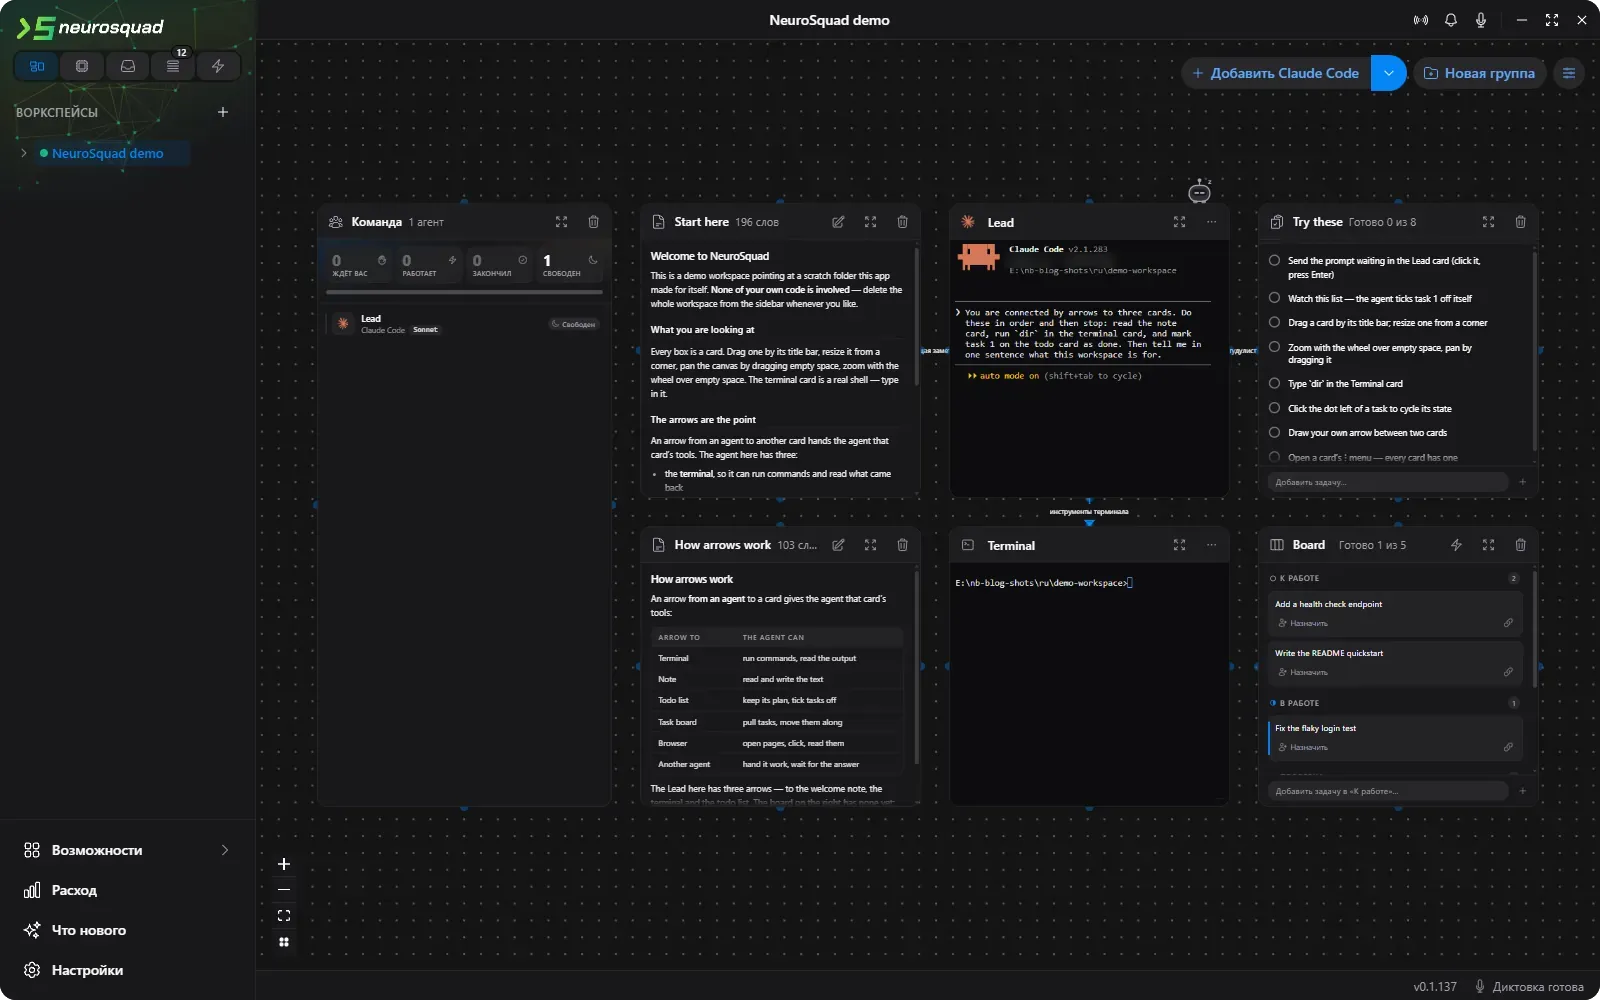Screen dimensions: 1600x1000
Task: Delete the Board card
Action: 1520,545
